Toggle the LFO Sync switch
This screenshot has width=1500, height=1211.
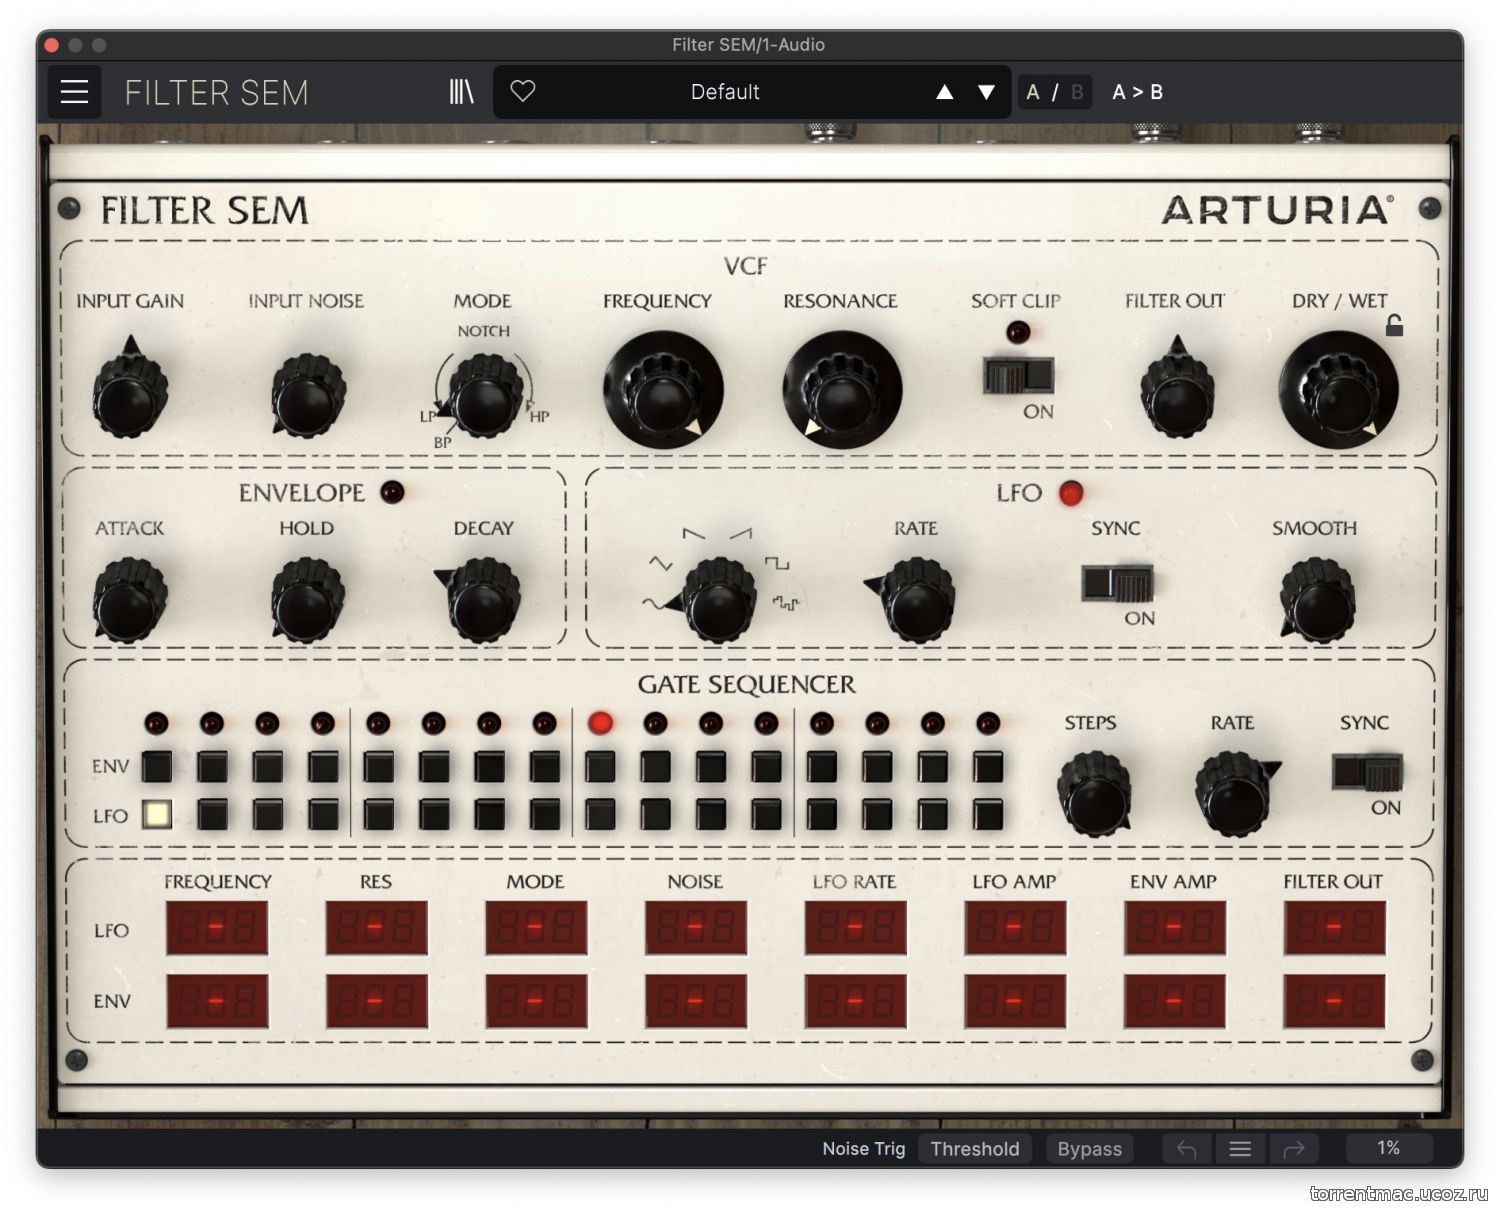pyautogui.click(x=1118, y=583)
